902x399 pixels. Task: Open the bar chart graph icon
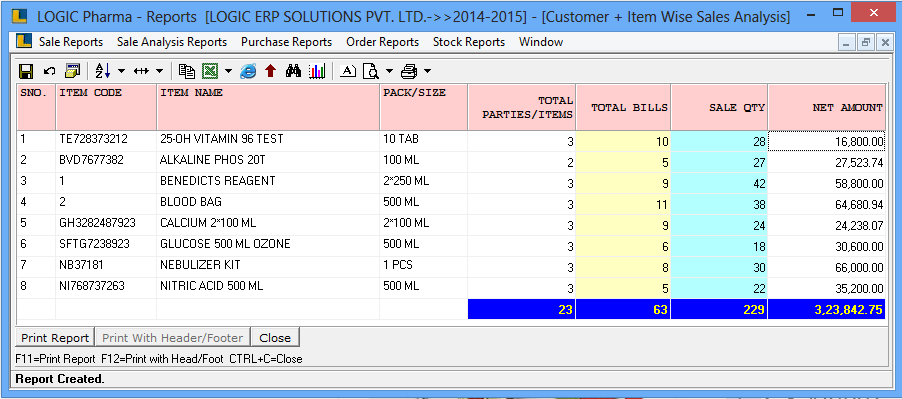(317, 71)
